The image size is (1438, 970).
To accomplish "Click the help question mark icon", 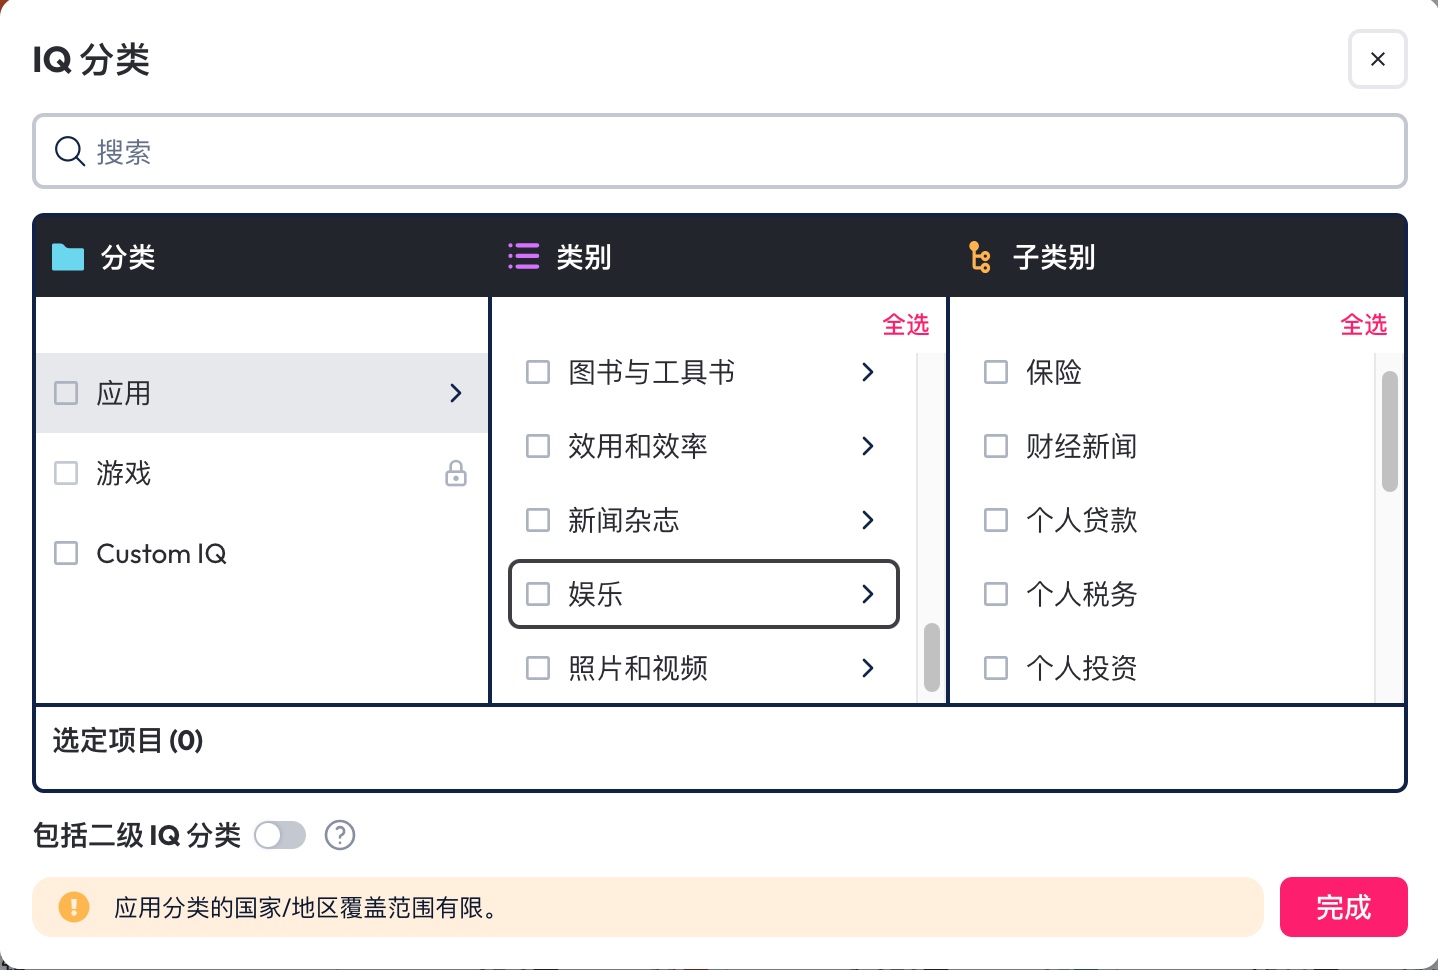I will click(340, 835).
